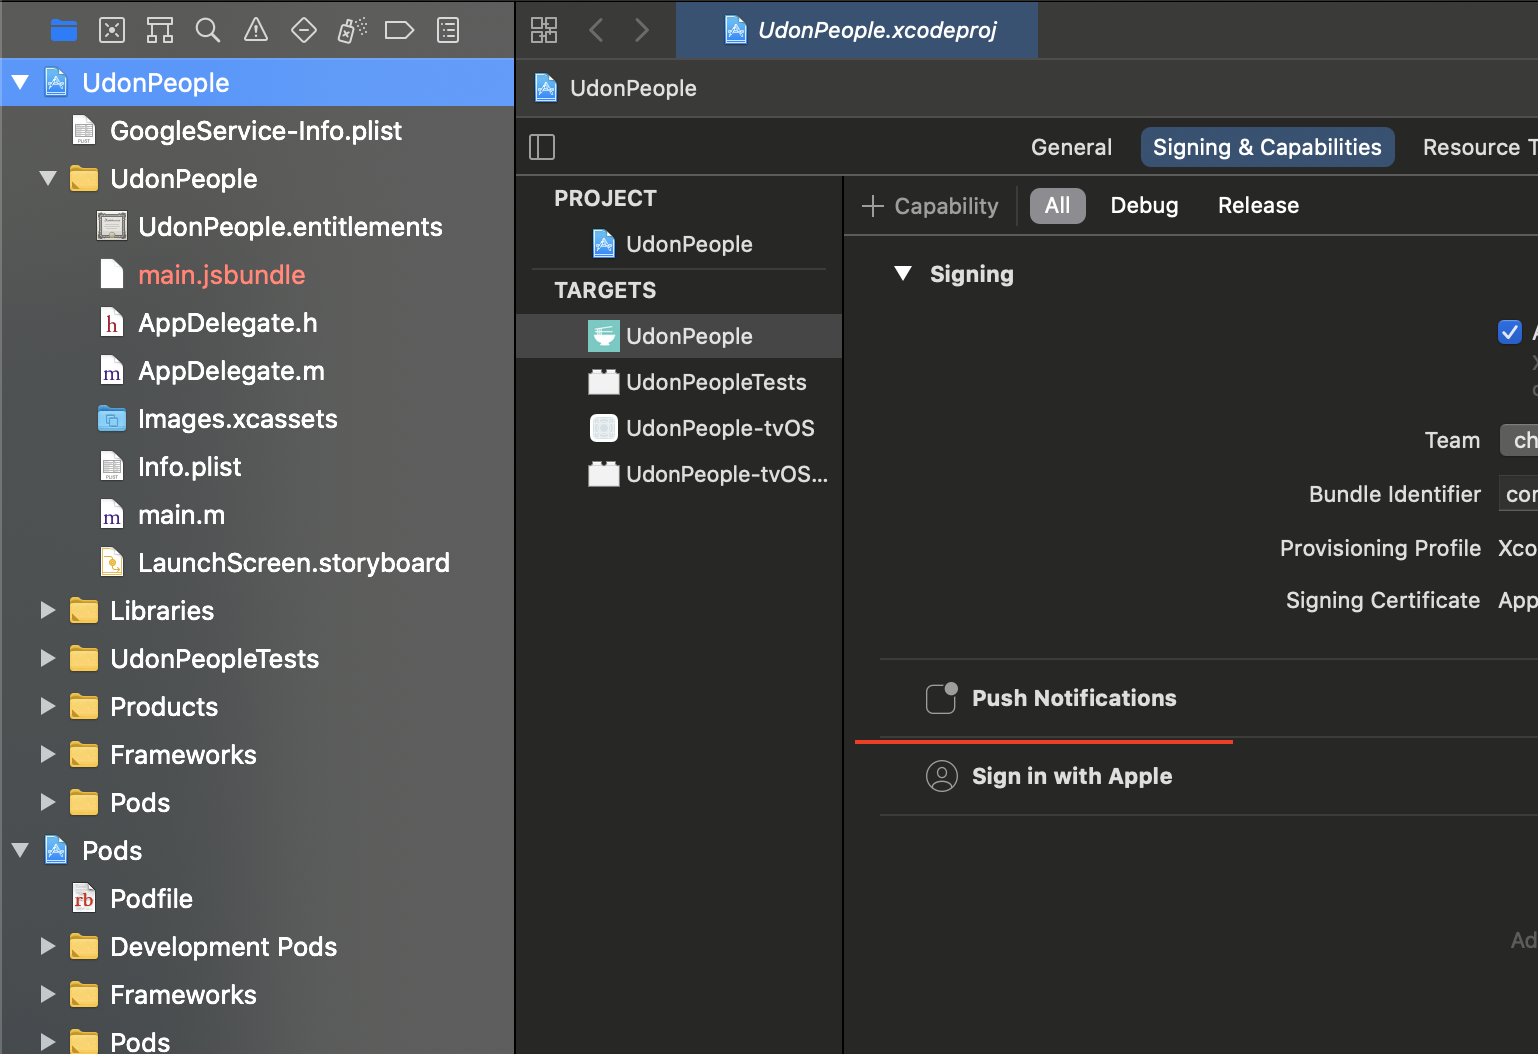This screenshot has height=1054, width=1538.
Task: Open the Debug navigator
Action: [x=352, y=31]
